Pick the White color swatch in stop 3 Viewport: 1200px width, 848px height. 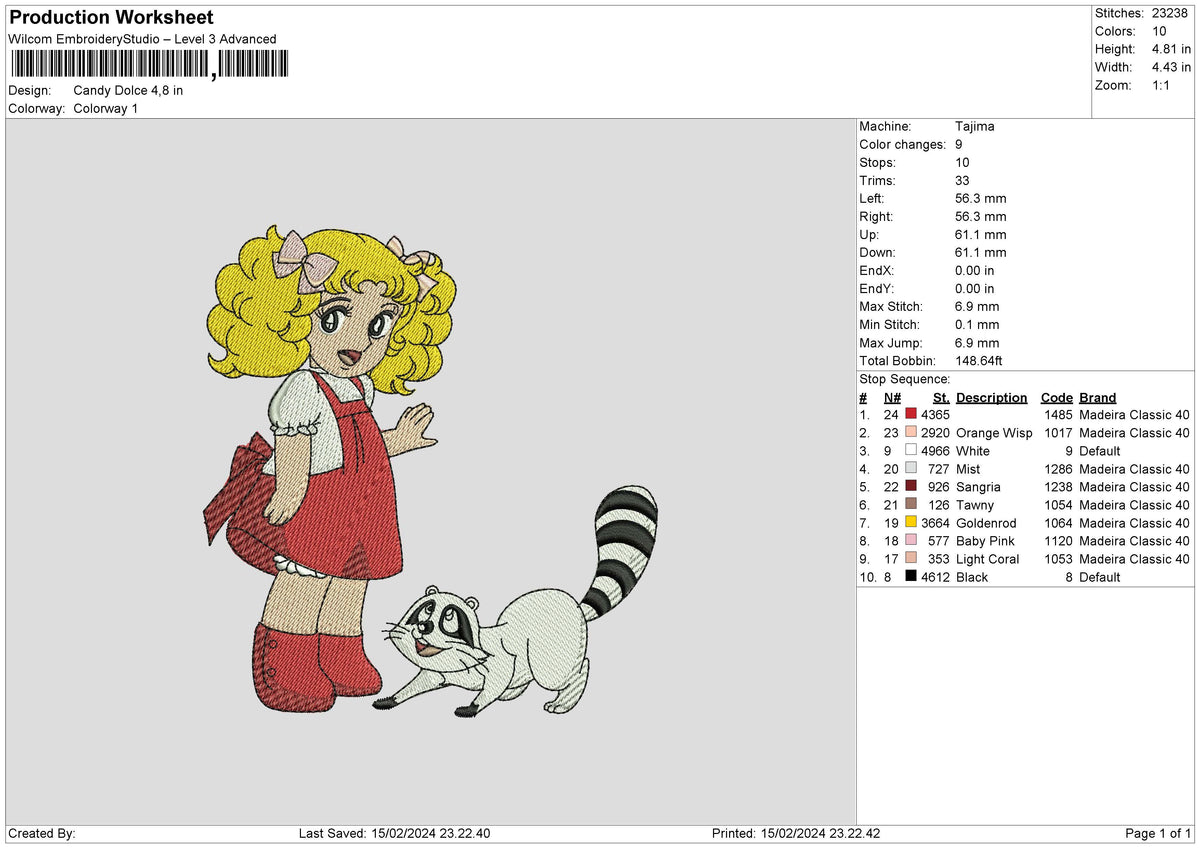[911, 450]
